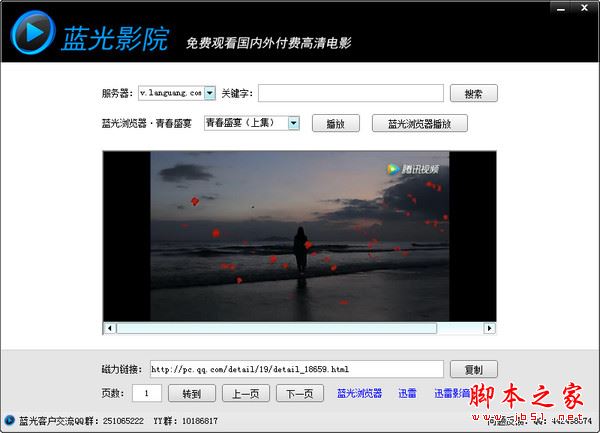Click the 磁力链接 URL field

click(x=297, y=369)
